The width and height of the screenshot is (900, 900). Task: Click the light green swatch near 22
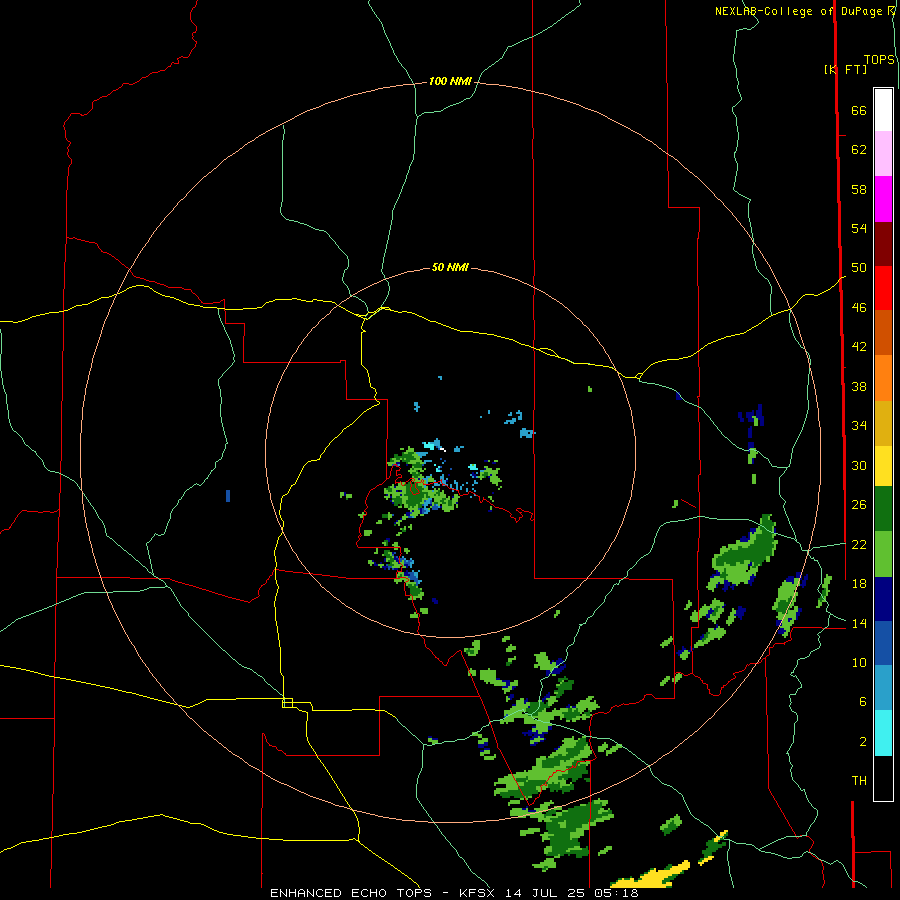tap(883, 554)
